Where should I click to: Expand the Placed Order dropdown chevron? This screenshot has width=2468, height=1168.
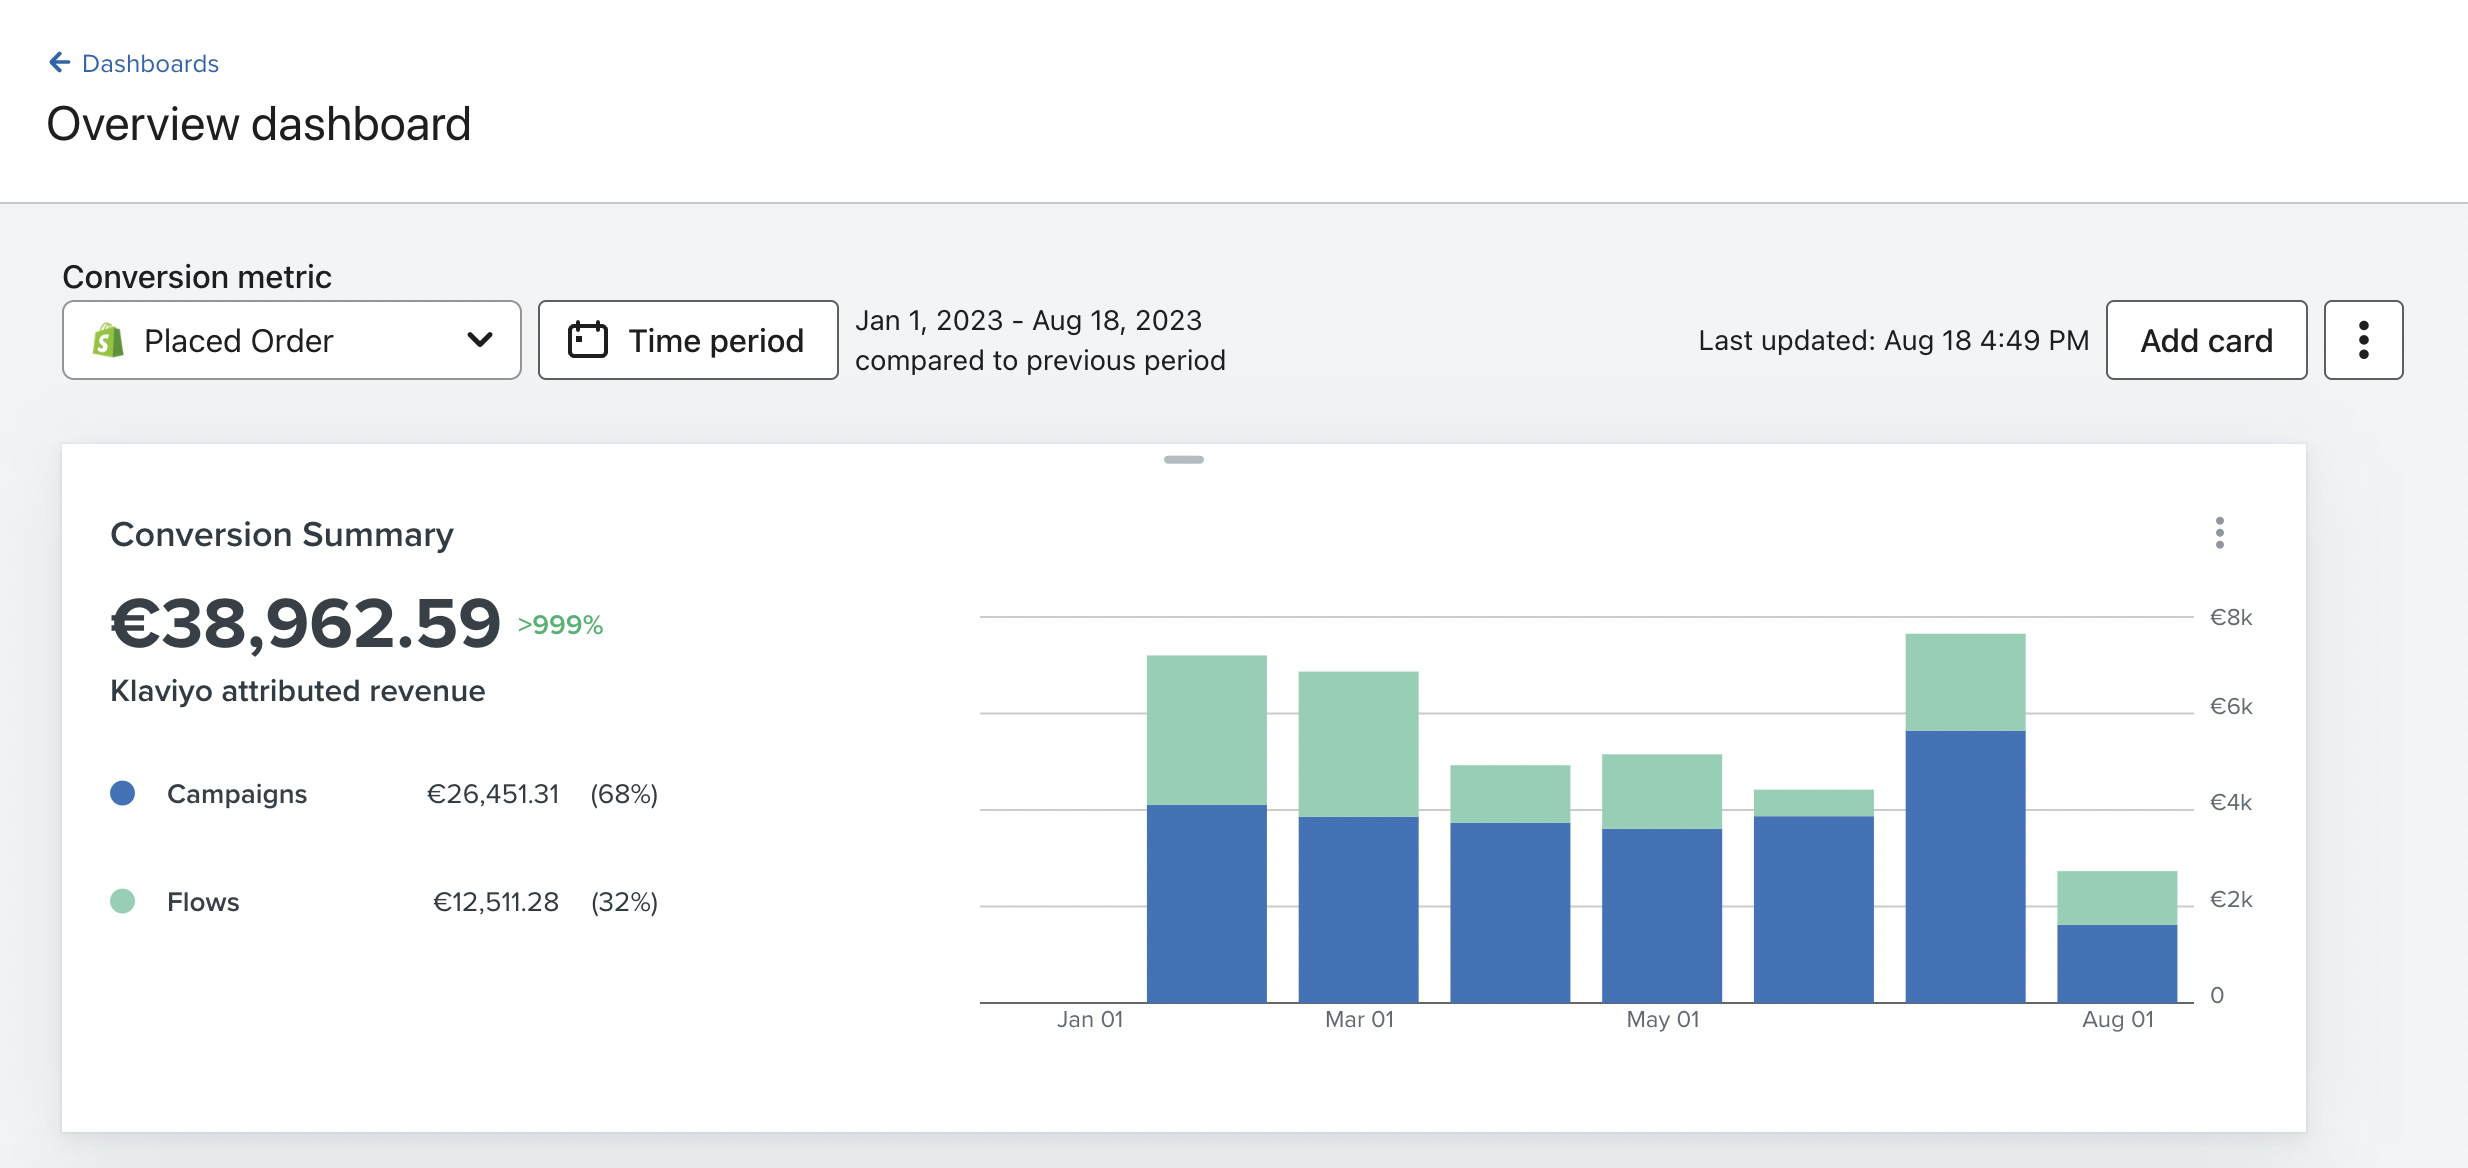480,340
